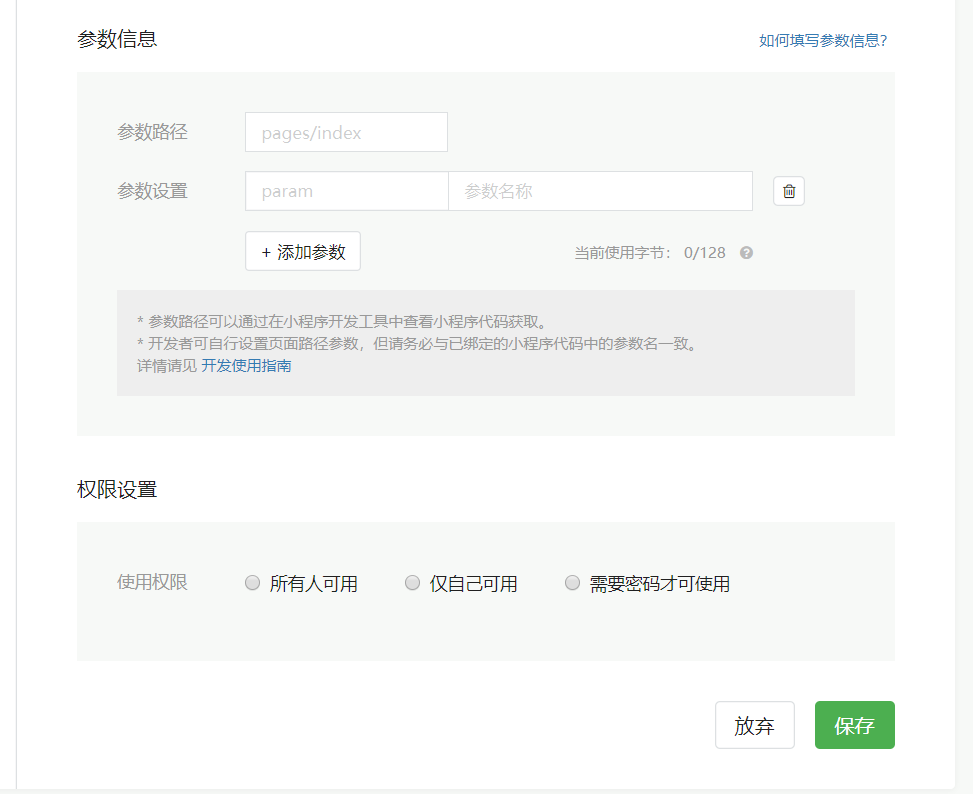The width and height of the screenshot is (973, 794).
Task: Open the 如何填写参数信息 help link
Action: point(822,41)
